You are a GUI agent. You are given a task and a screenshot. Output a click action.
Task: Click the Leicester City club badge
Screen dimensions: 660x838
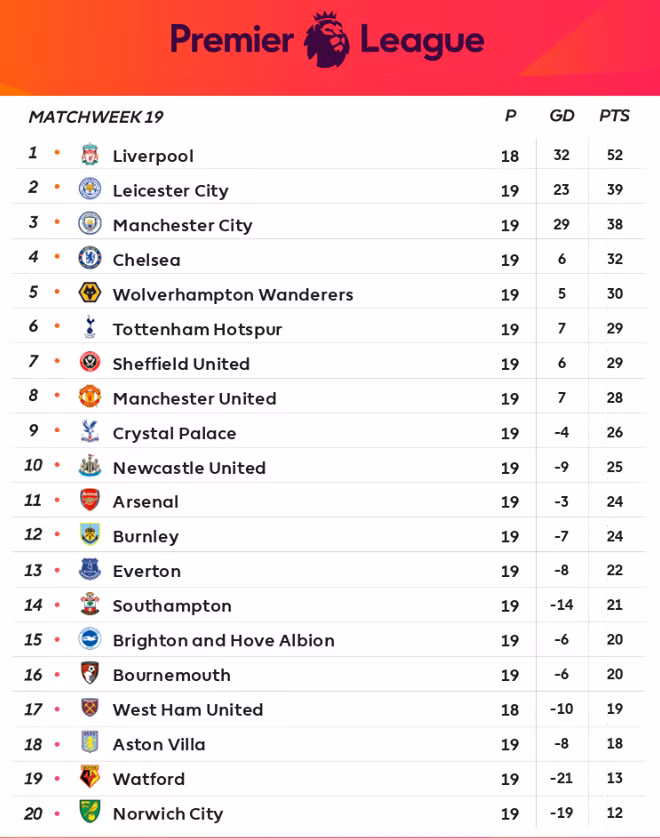click(90, 189)
